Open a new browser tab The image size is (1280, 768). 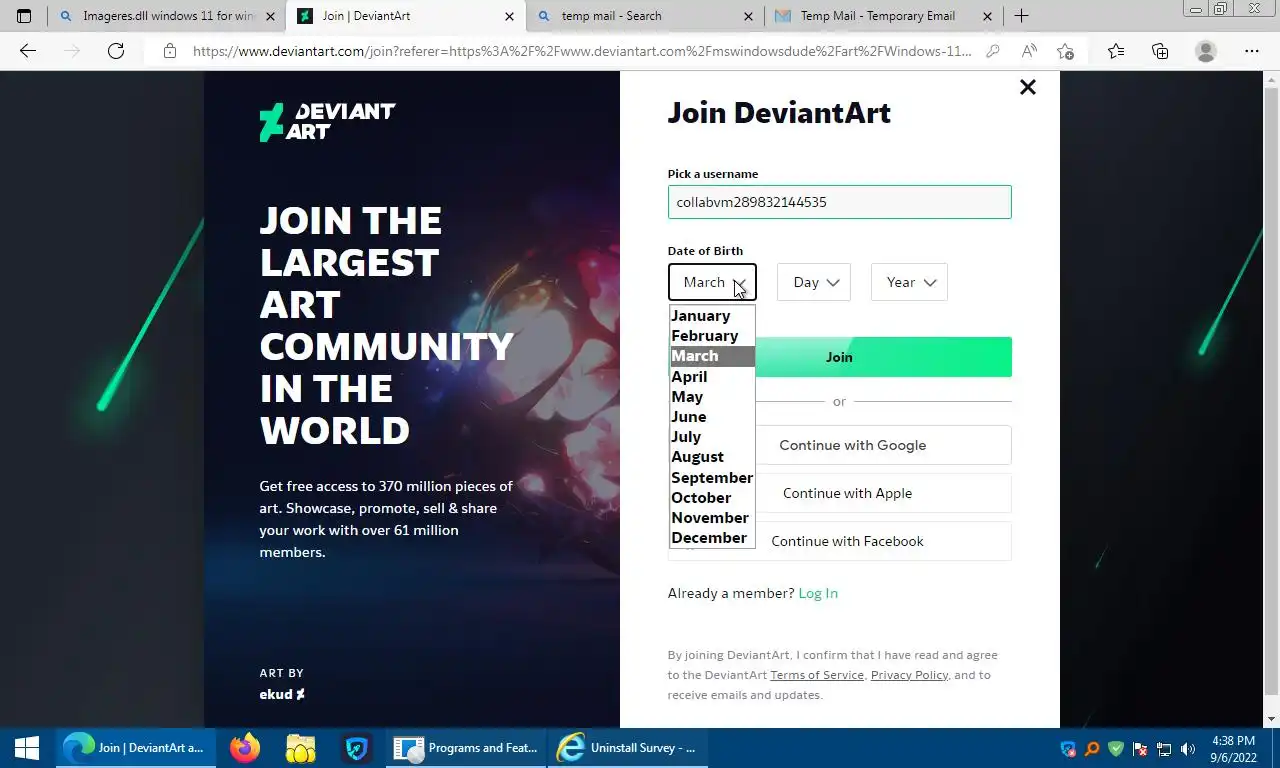click(1021, 16)
